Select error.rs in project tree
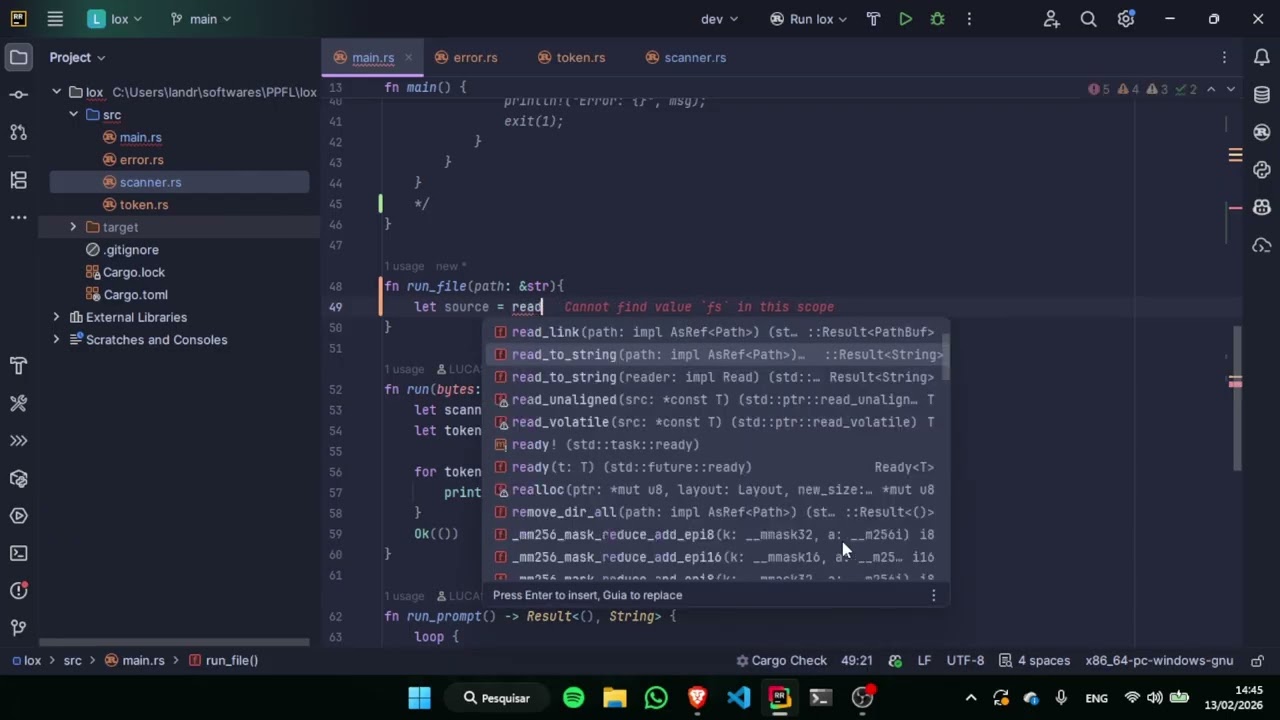 point(141,160)
